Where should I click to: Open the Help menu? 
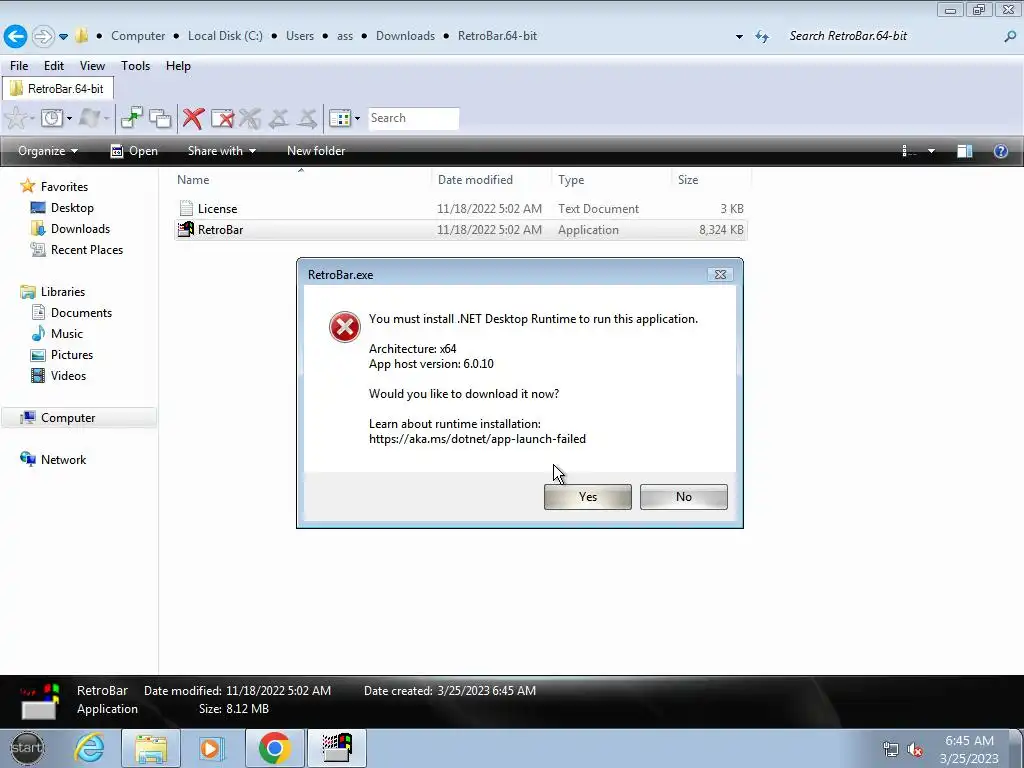click(178, 66)
